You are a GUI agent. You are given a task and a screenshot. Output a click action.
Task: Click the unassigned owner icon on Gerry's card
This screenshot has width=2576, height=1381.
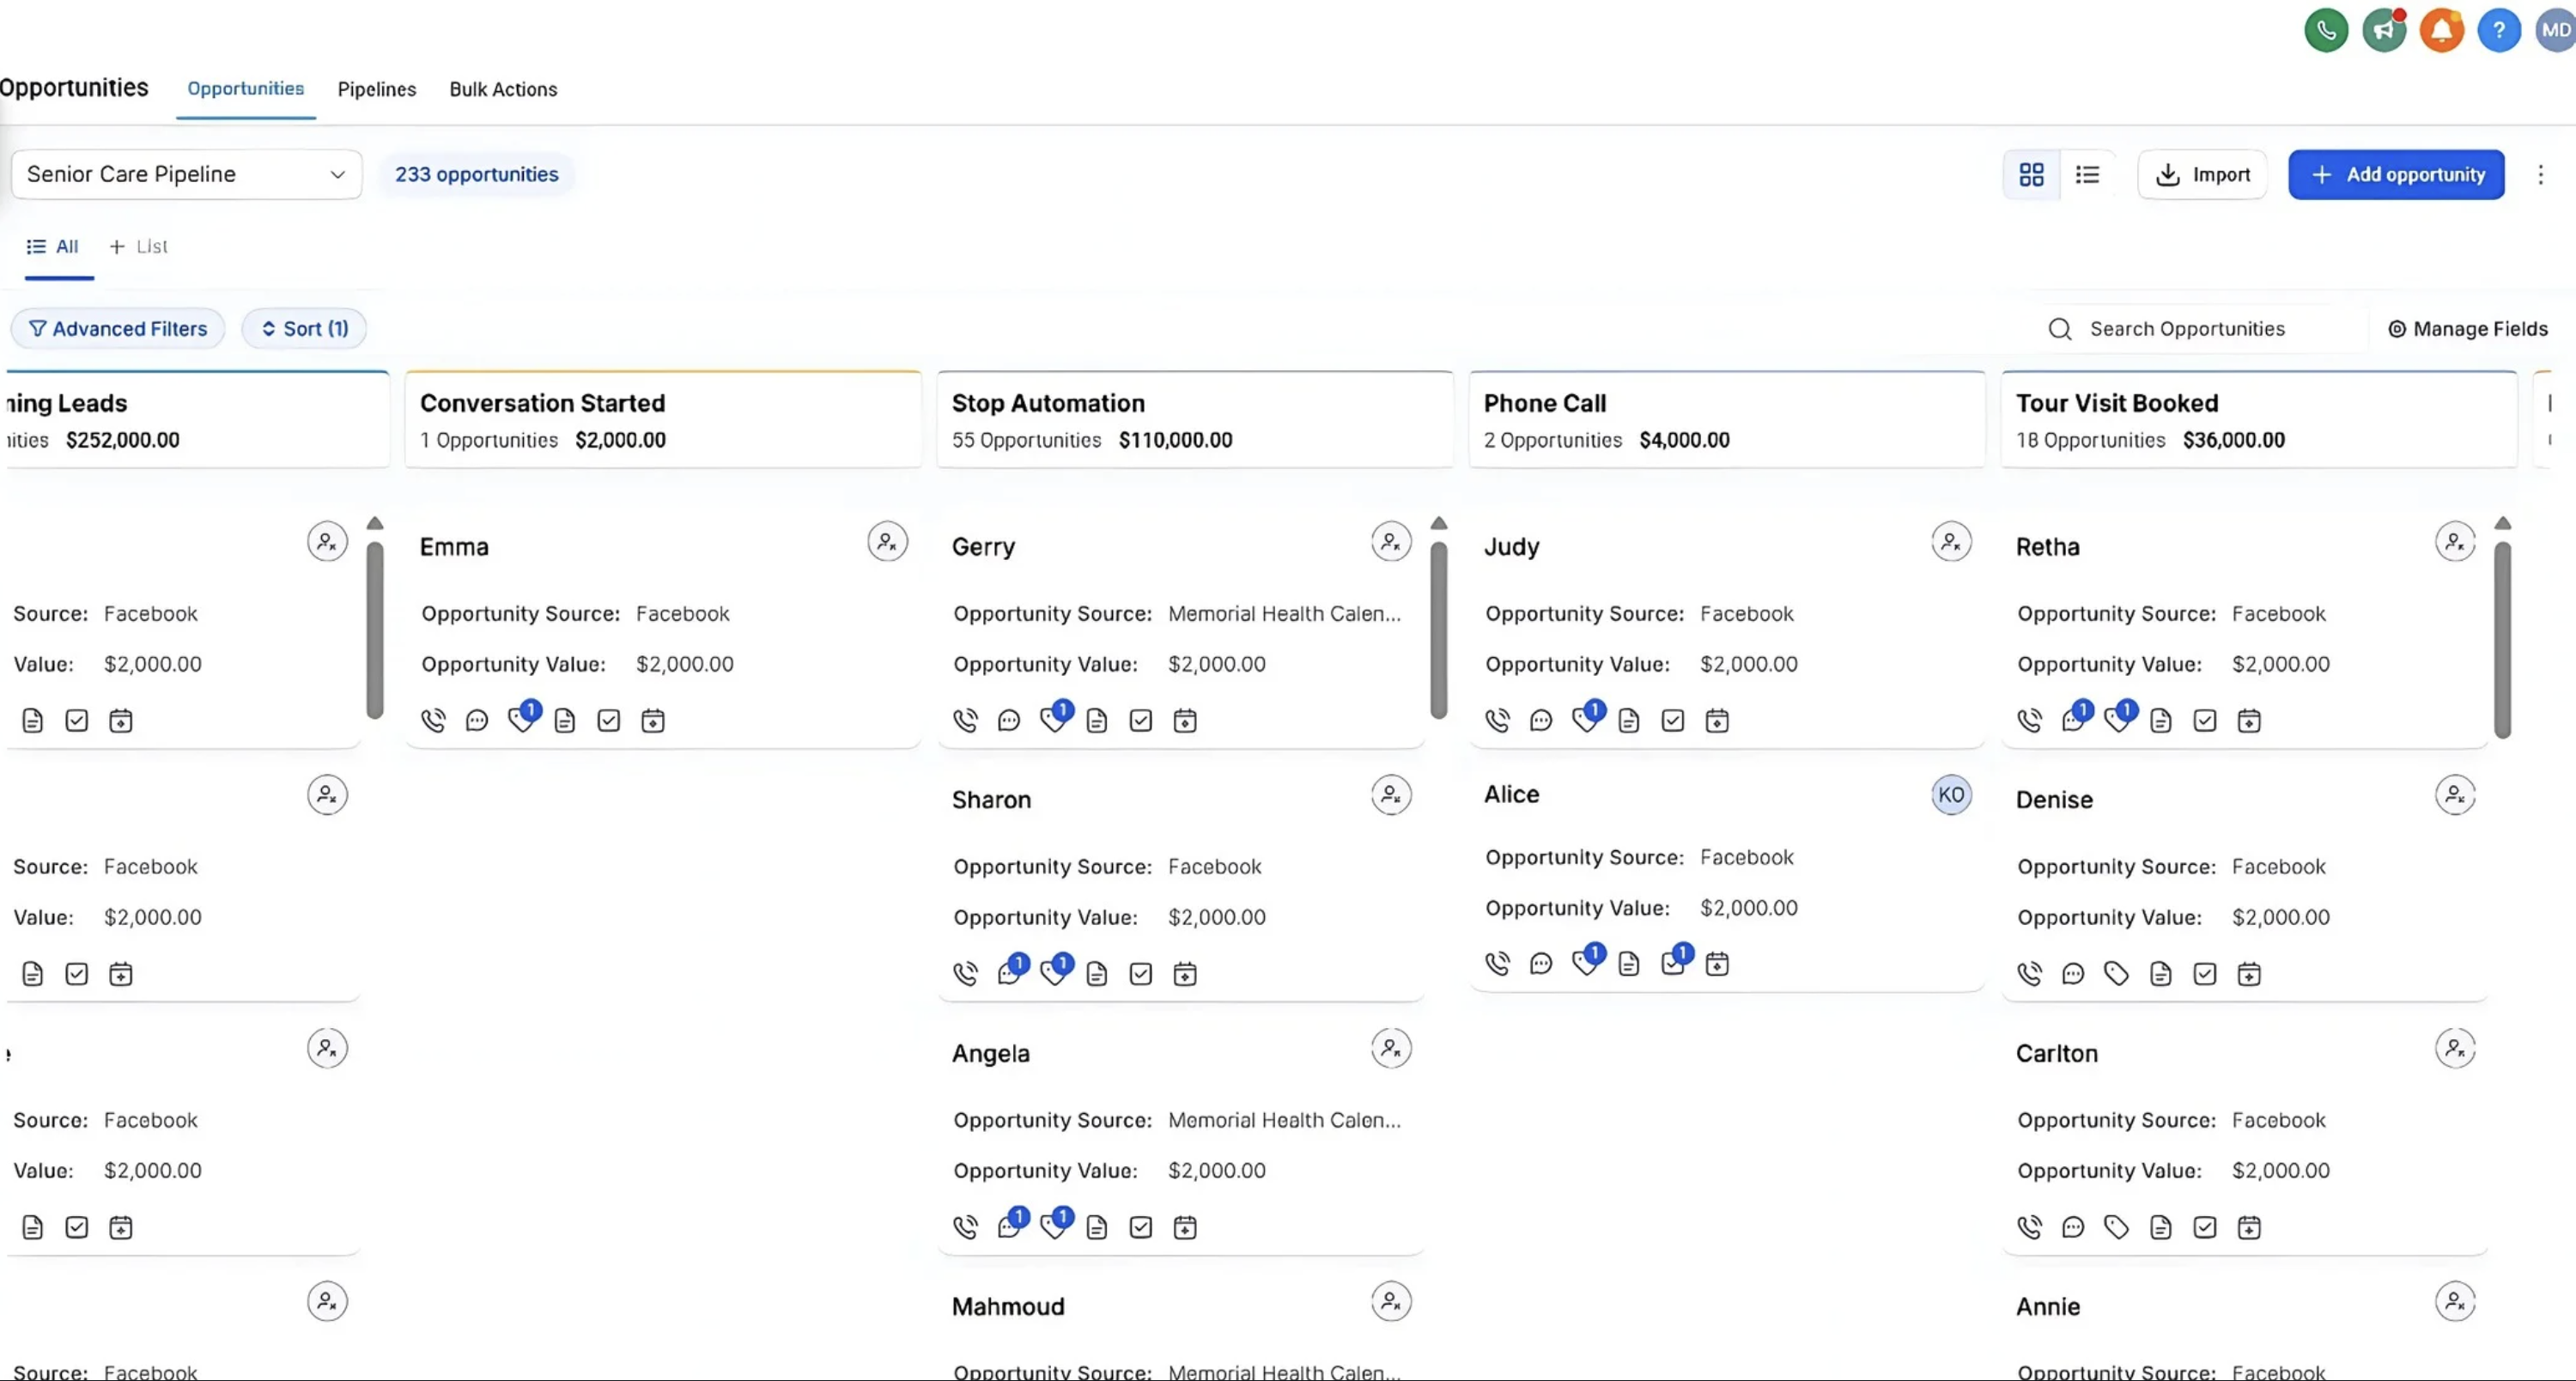[x=1391, y=541]
